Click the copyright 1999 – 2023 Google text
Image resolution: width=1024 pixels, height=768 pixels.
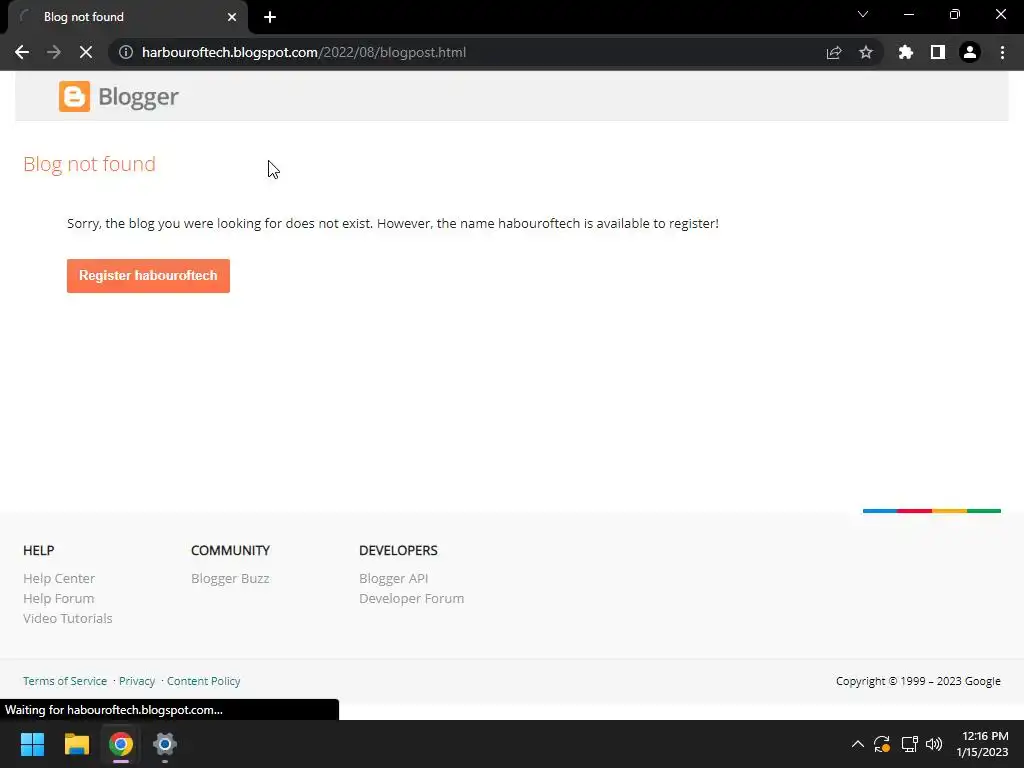pos(918,681)
